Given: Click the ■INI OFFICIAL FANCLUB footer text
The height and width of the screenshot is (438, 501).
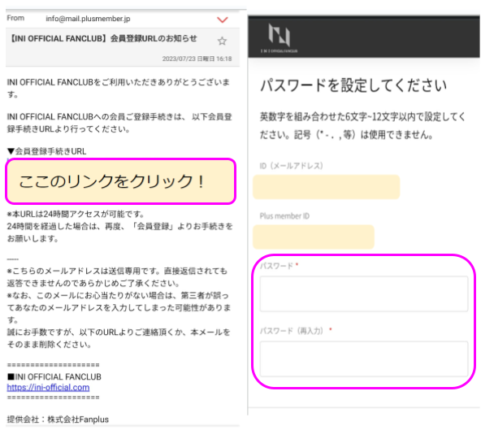Looking at the screenshot, I should pyautogui.click(x=54, y=377).
